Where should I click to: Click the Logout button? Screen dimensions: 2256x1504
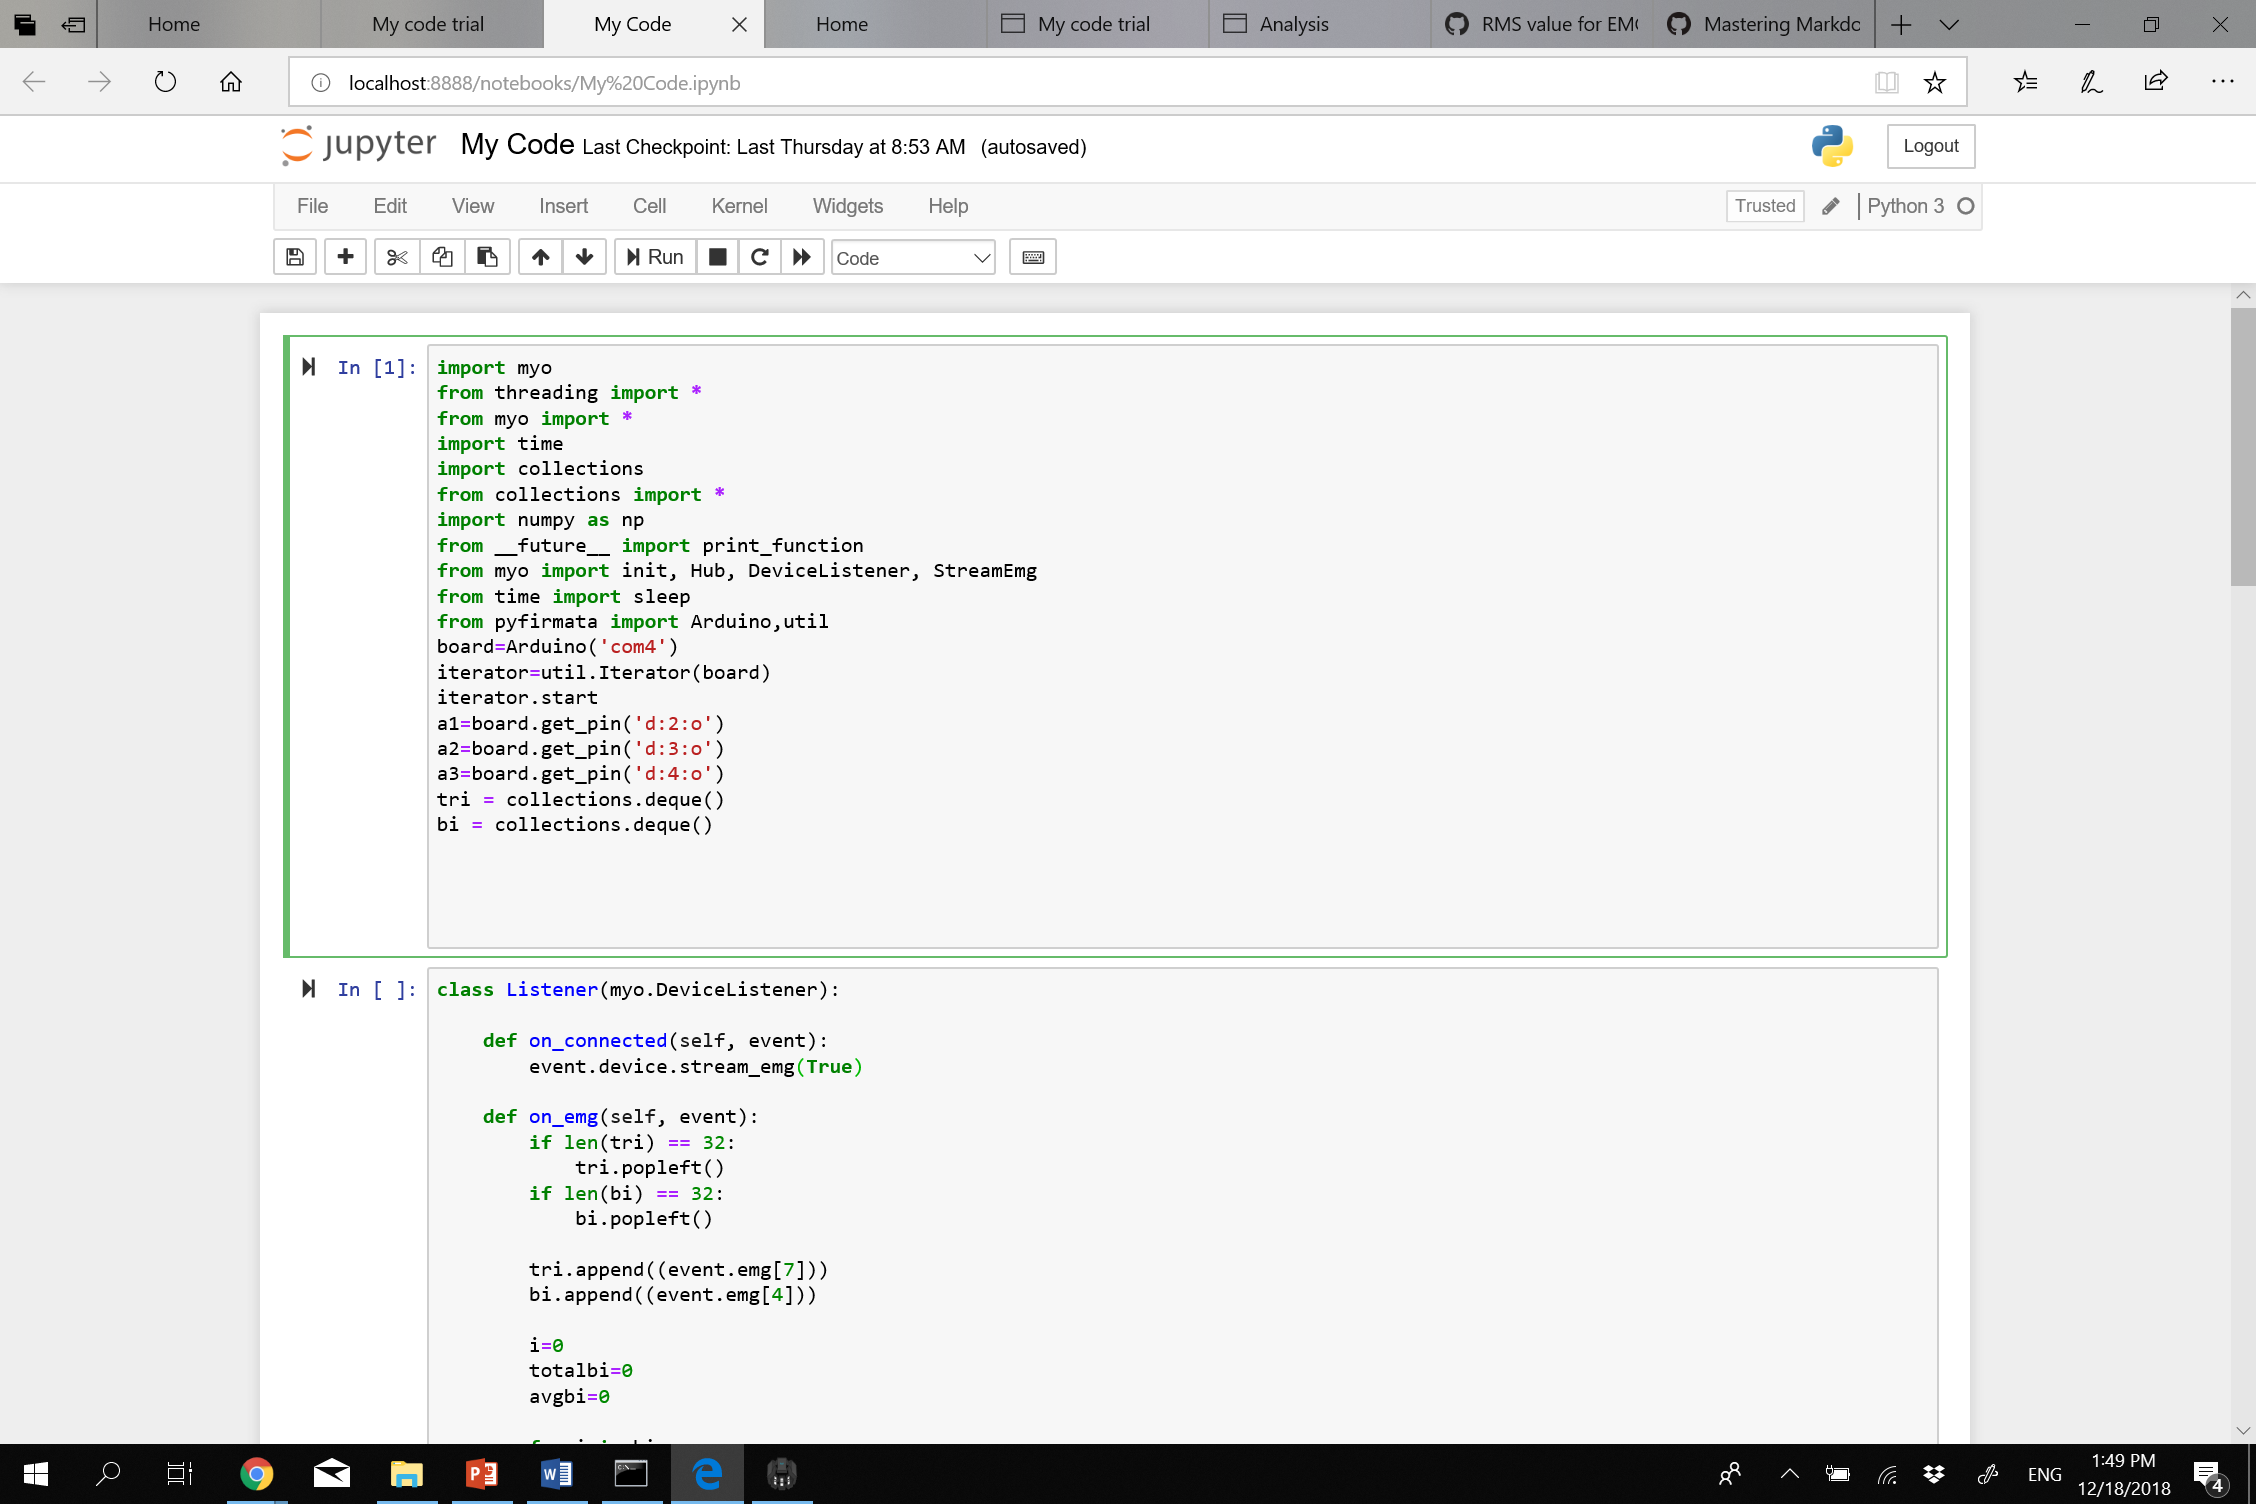point(1930,146)
